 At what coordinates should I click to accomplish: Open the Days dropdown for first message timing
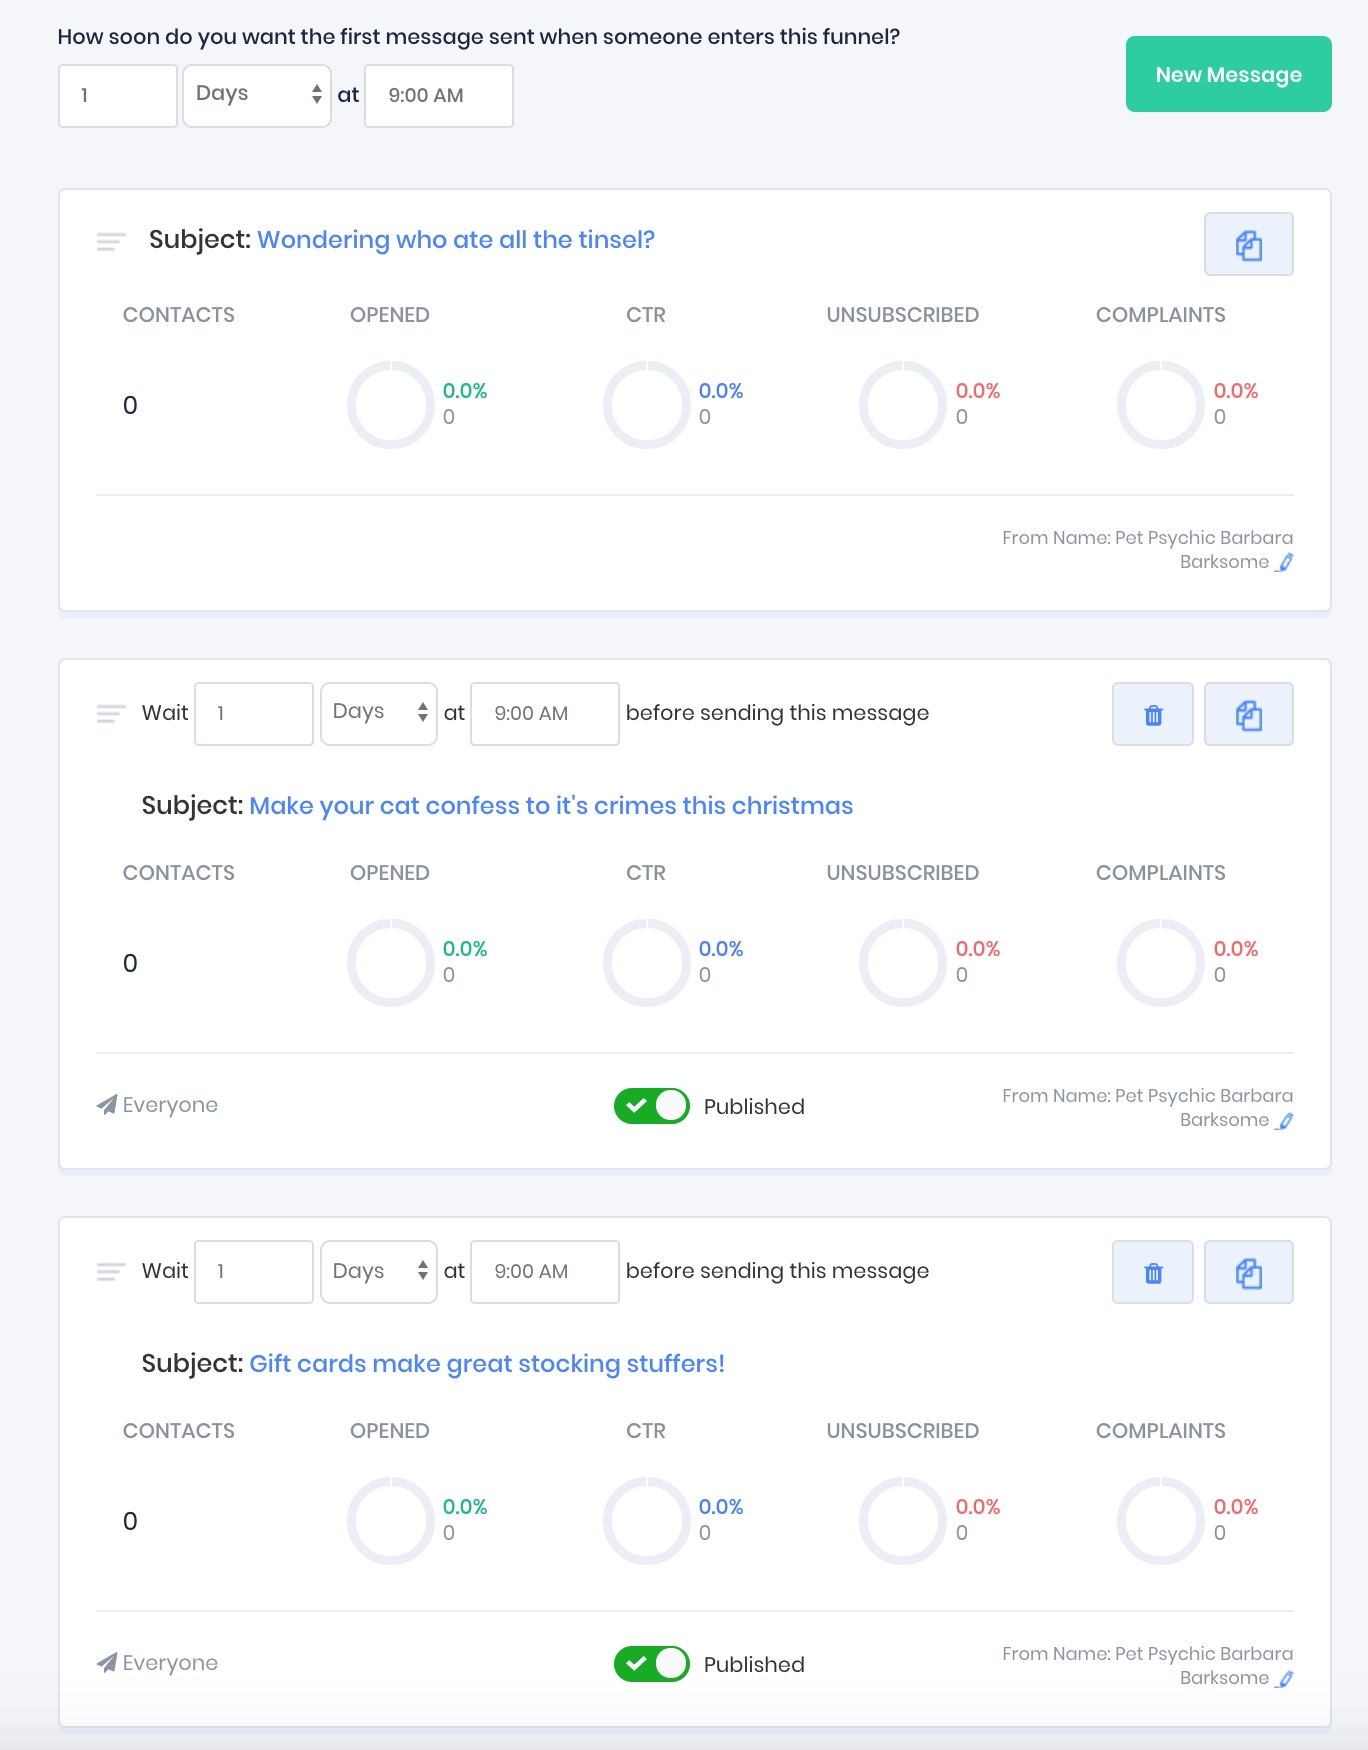click(257, 95)
